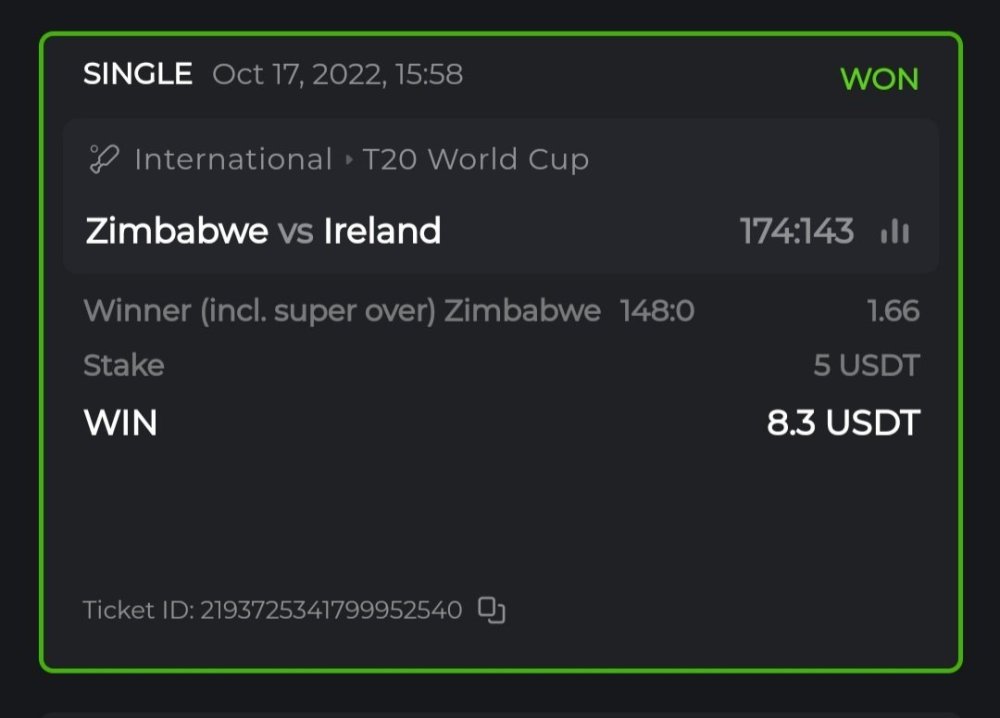
Task: Click the 8.3 USDT win amount
Action: click(842, 423)
